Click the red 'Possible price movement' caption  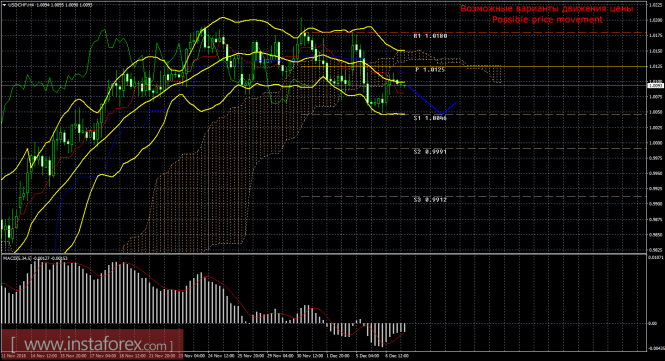pos(547,20)
